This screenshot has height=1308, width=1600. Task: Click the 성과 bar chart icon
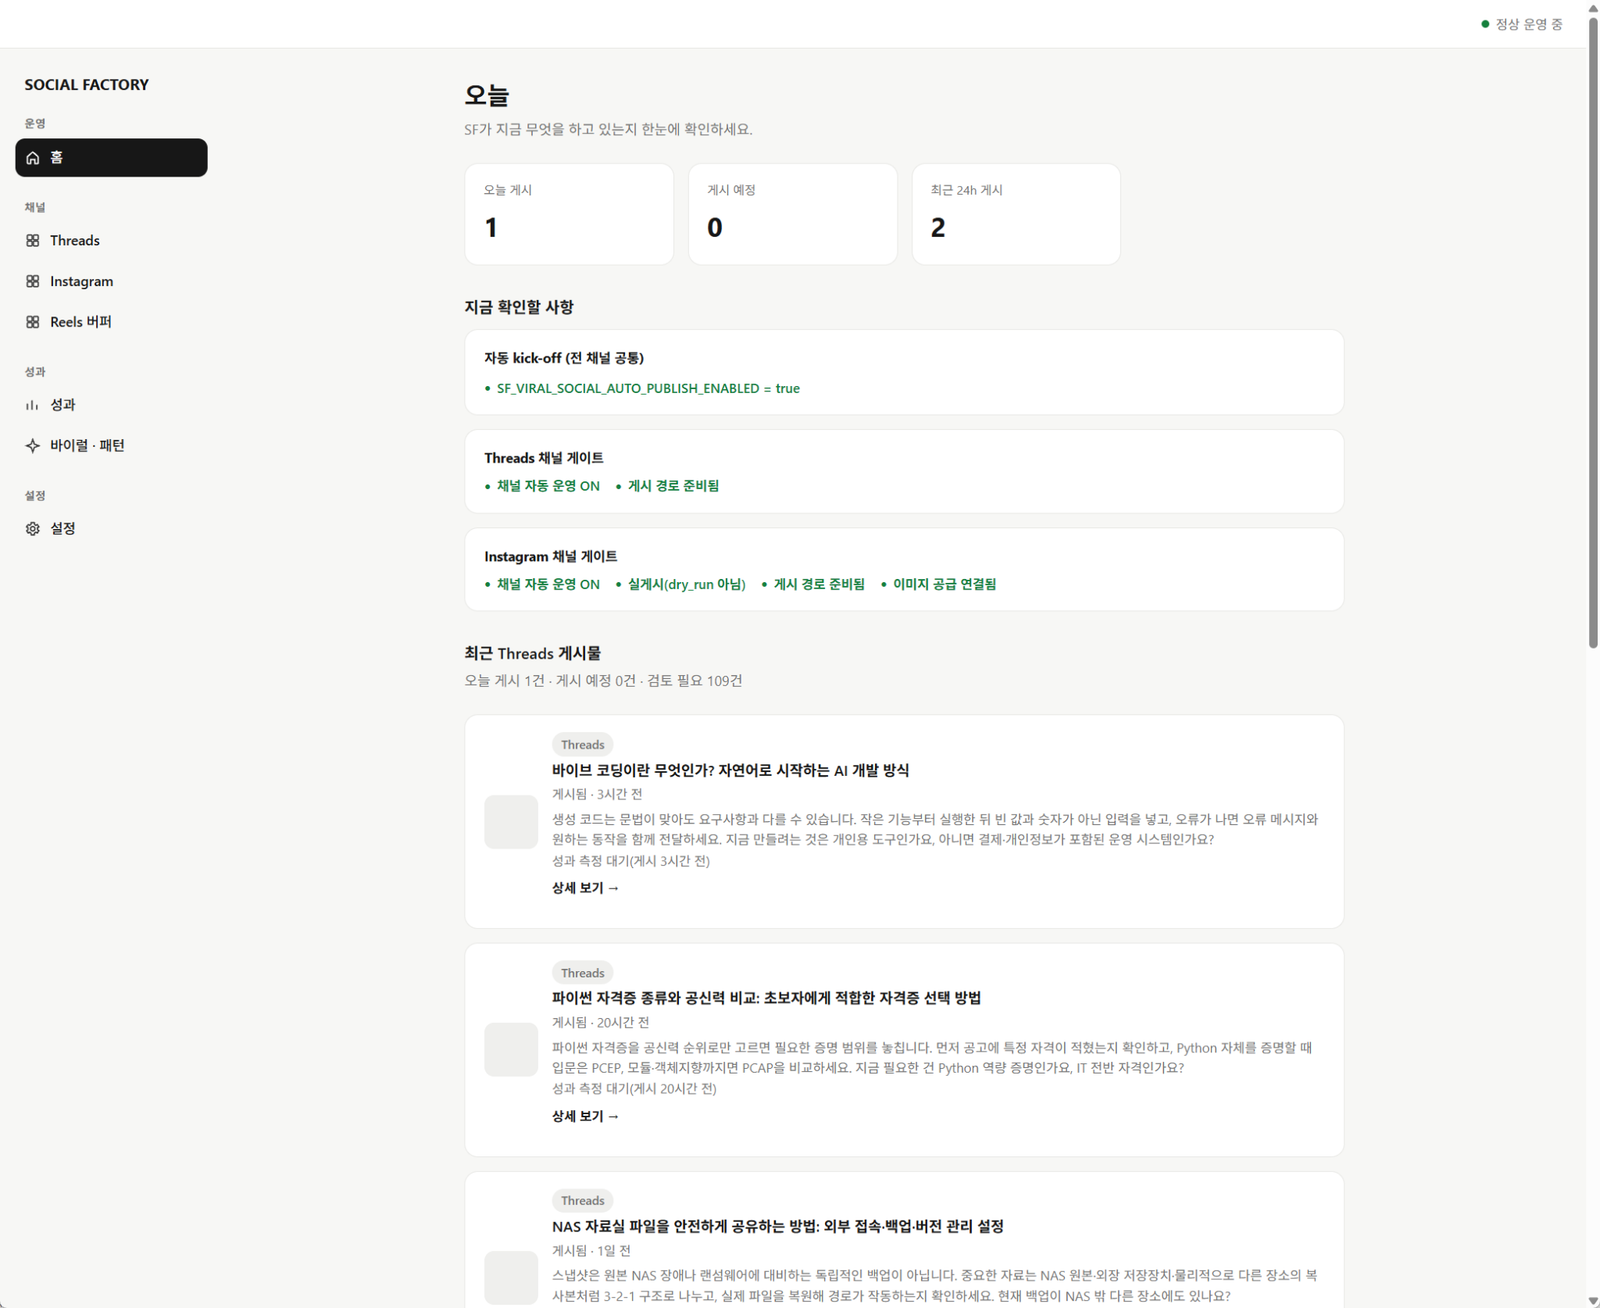pyautogui.click(x=33, y=405)
